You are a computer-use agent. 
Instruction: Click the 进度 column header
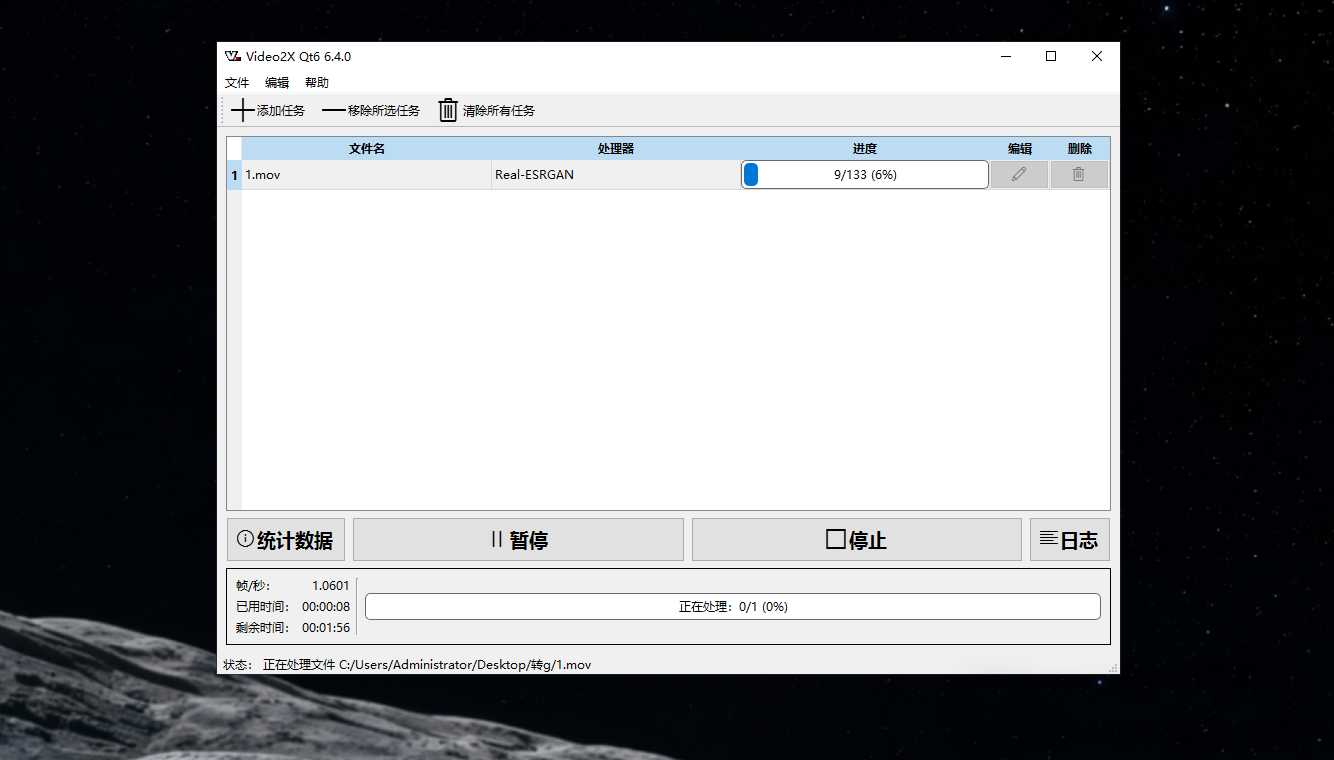865,149
